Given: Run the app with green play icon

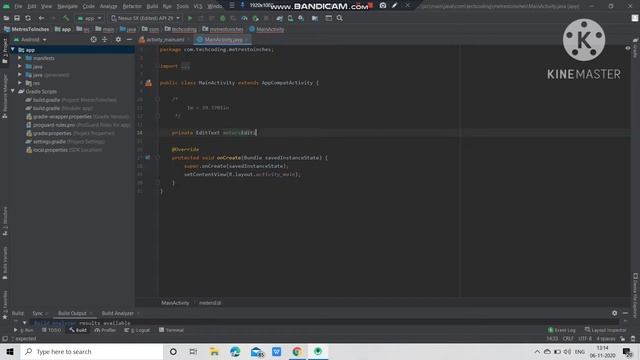Looking at the screenshot, I should click(x=190, y=18).
